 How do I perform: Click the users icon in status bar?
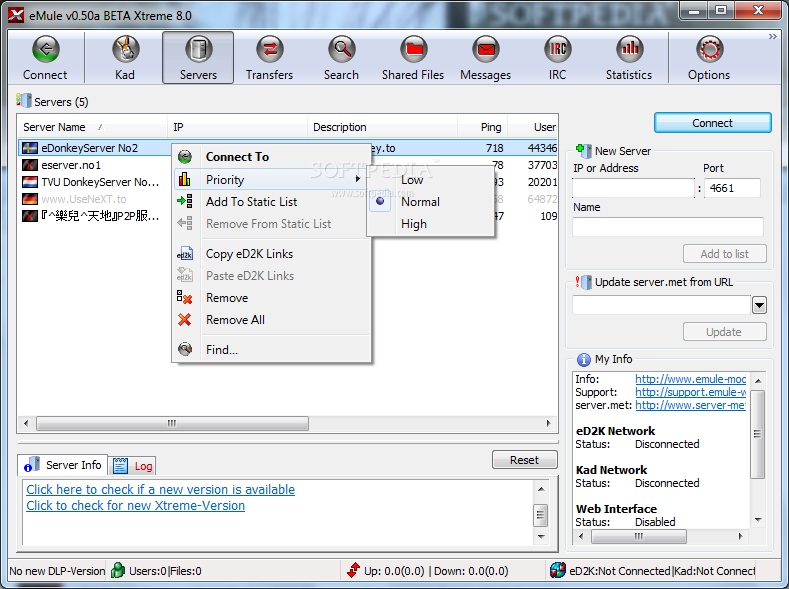click(118, 570)
